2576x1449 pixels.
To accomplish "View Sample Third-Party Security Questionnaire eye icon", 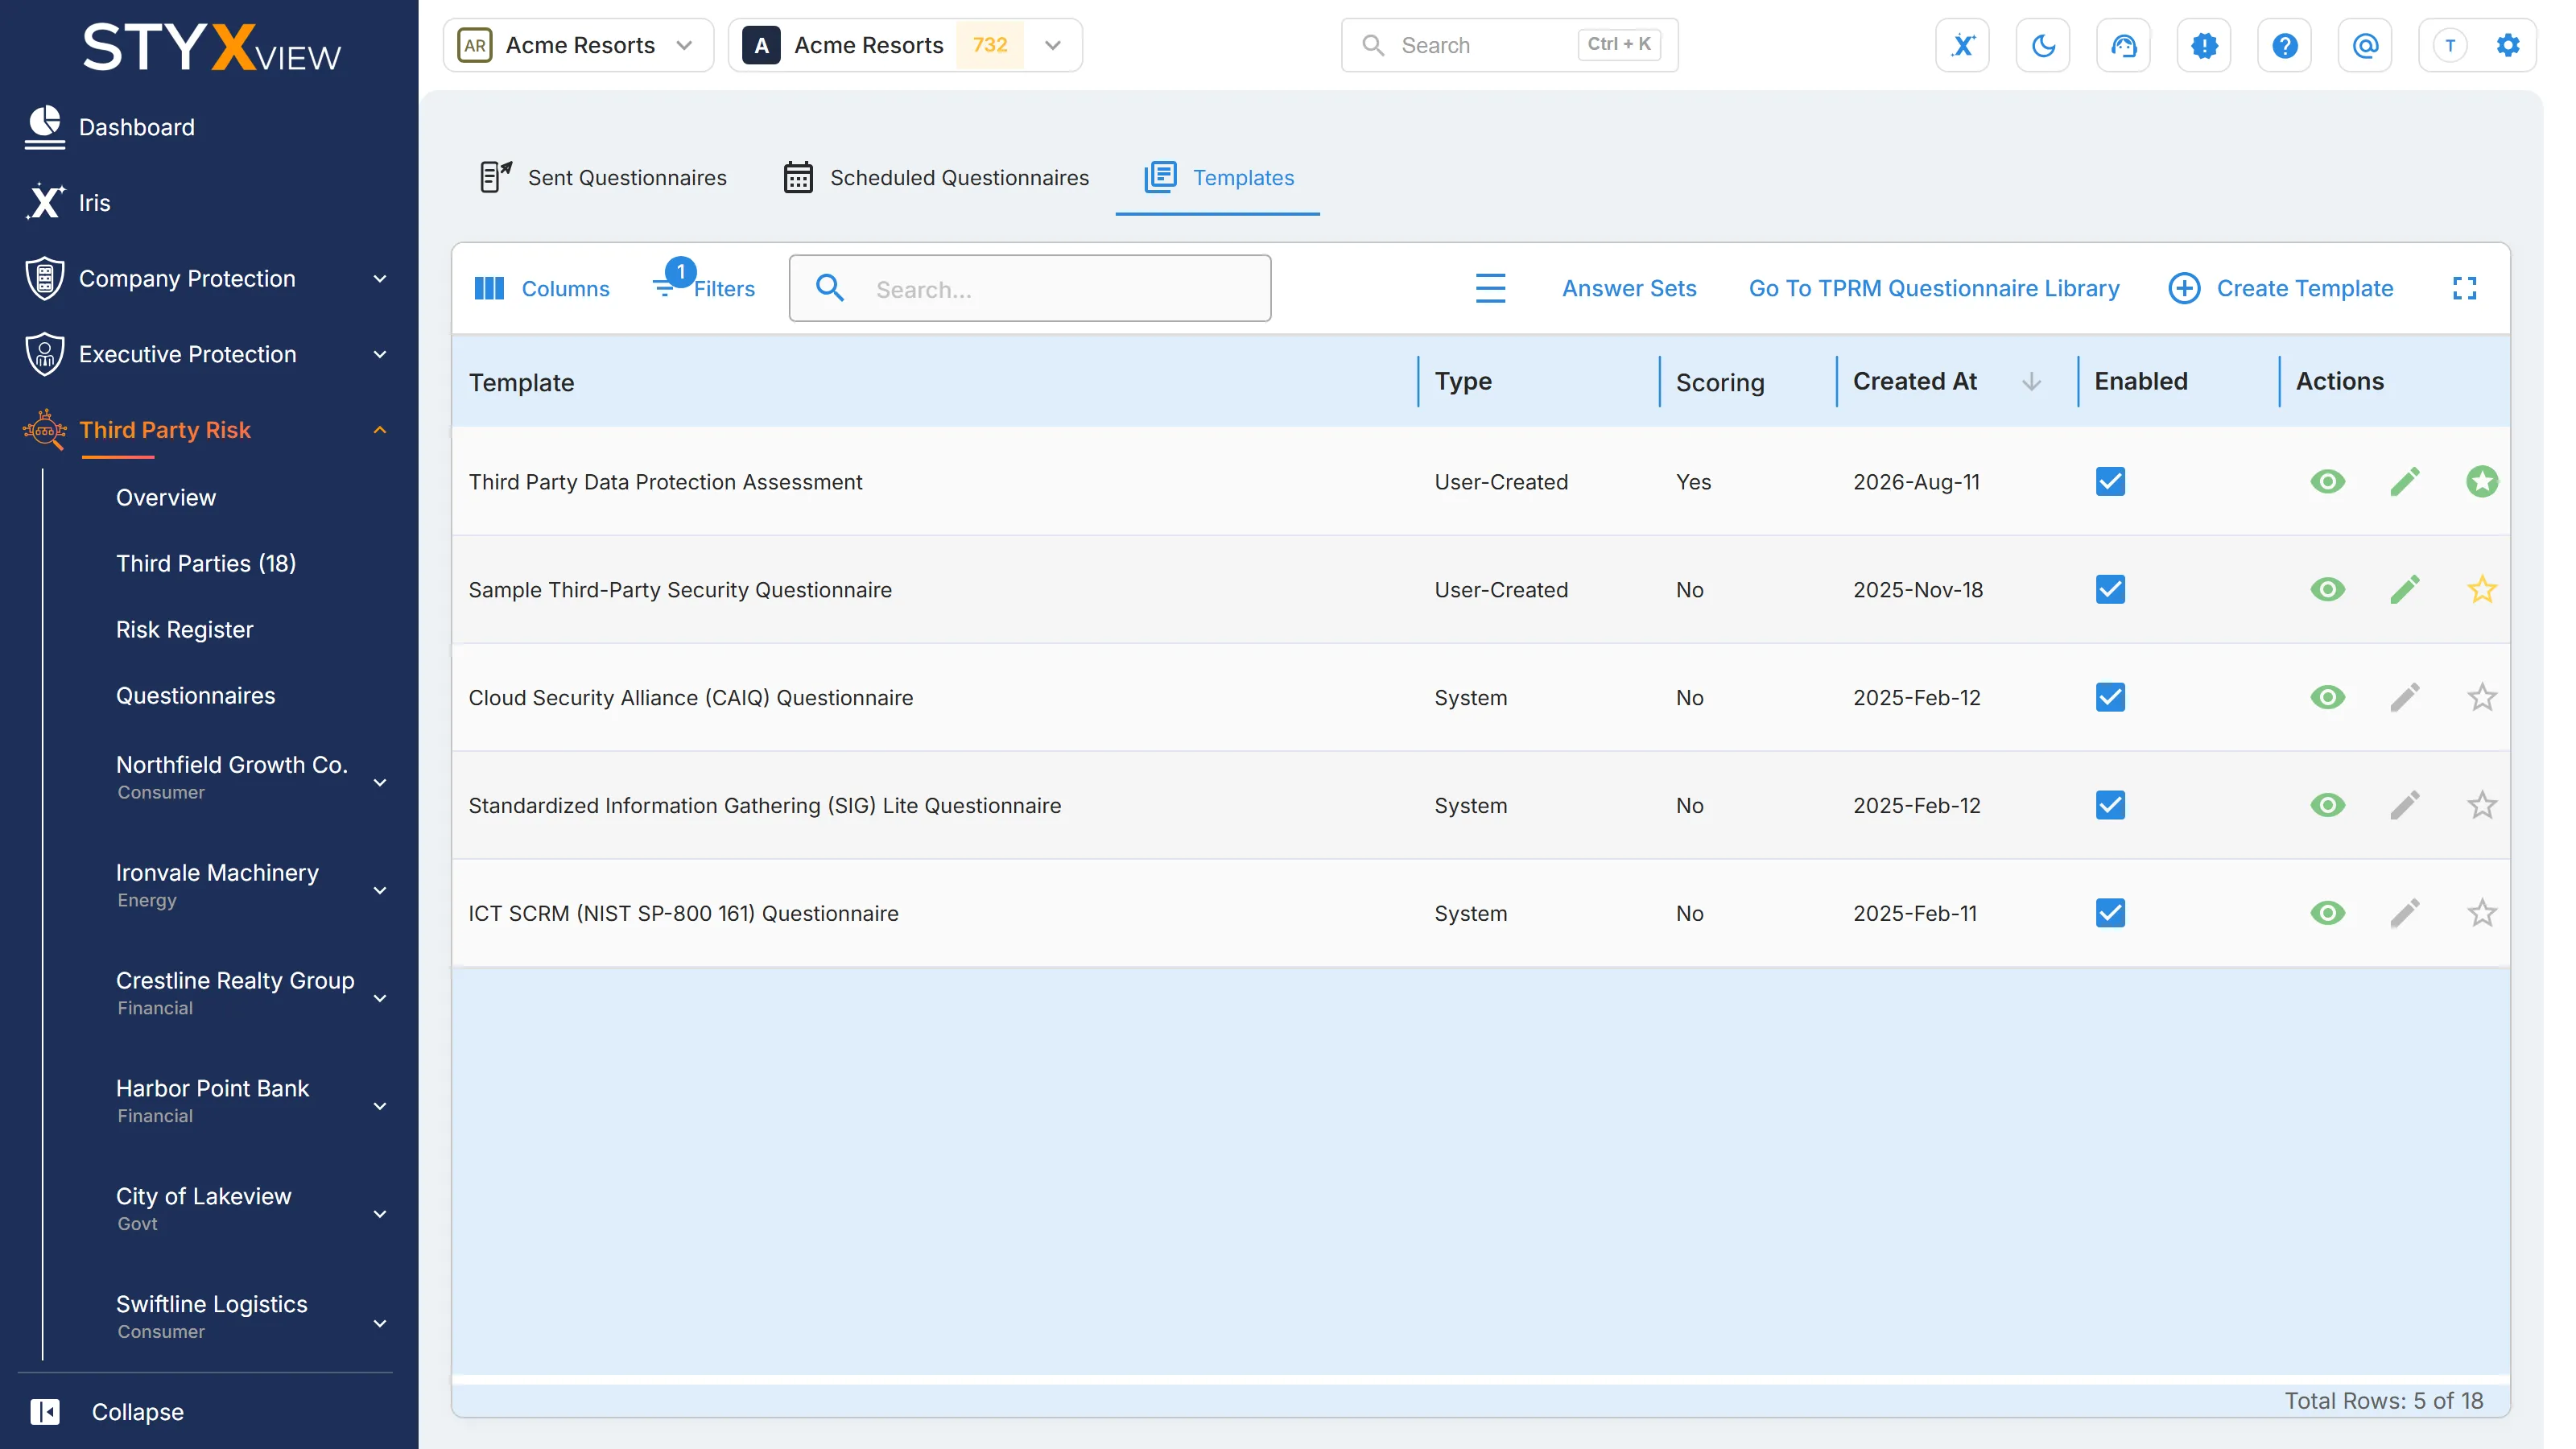I will (2328, 590).
